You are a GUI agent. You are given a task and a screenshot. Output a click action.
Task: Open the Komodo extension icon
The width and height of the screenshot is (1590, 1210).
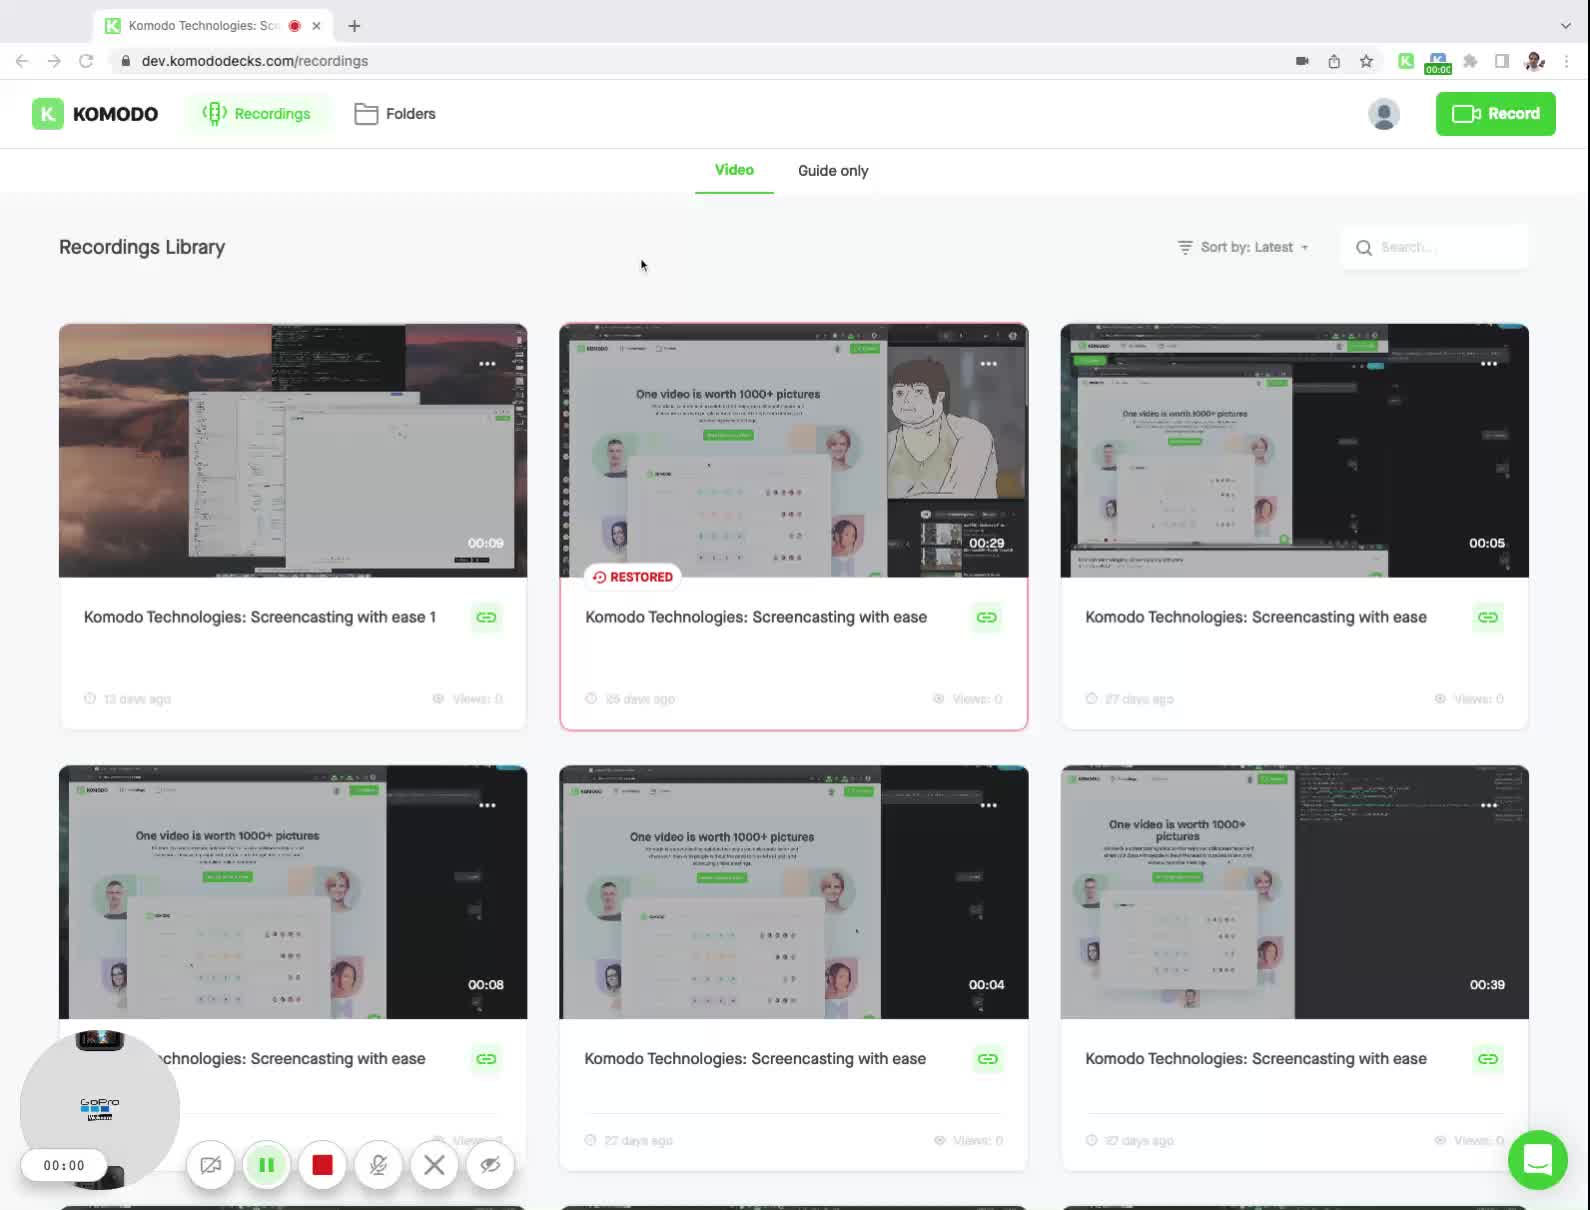[1406, 61]
